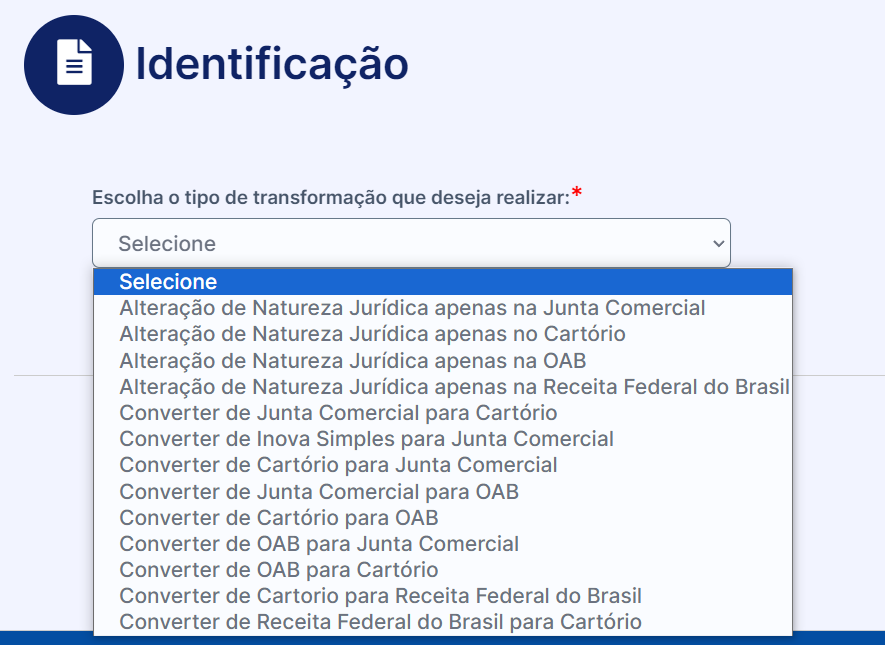Image resolution: width=885 pixels, height=645 pixels.
Task: Click the red required asterisk marker
Action: pyautogui.click(x=576, y=192)
